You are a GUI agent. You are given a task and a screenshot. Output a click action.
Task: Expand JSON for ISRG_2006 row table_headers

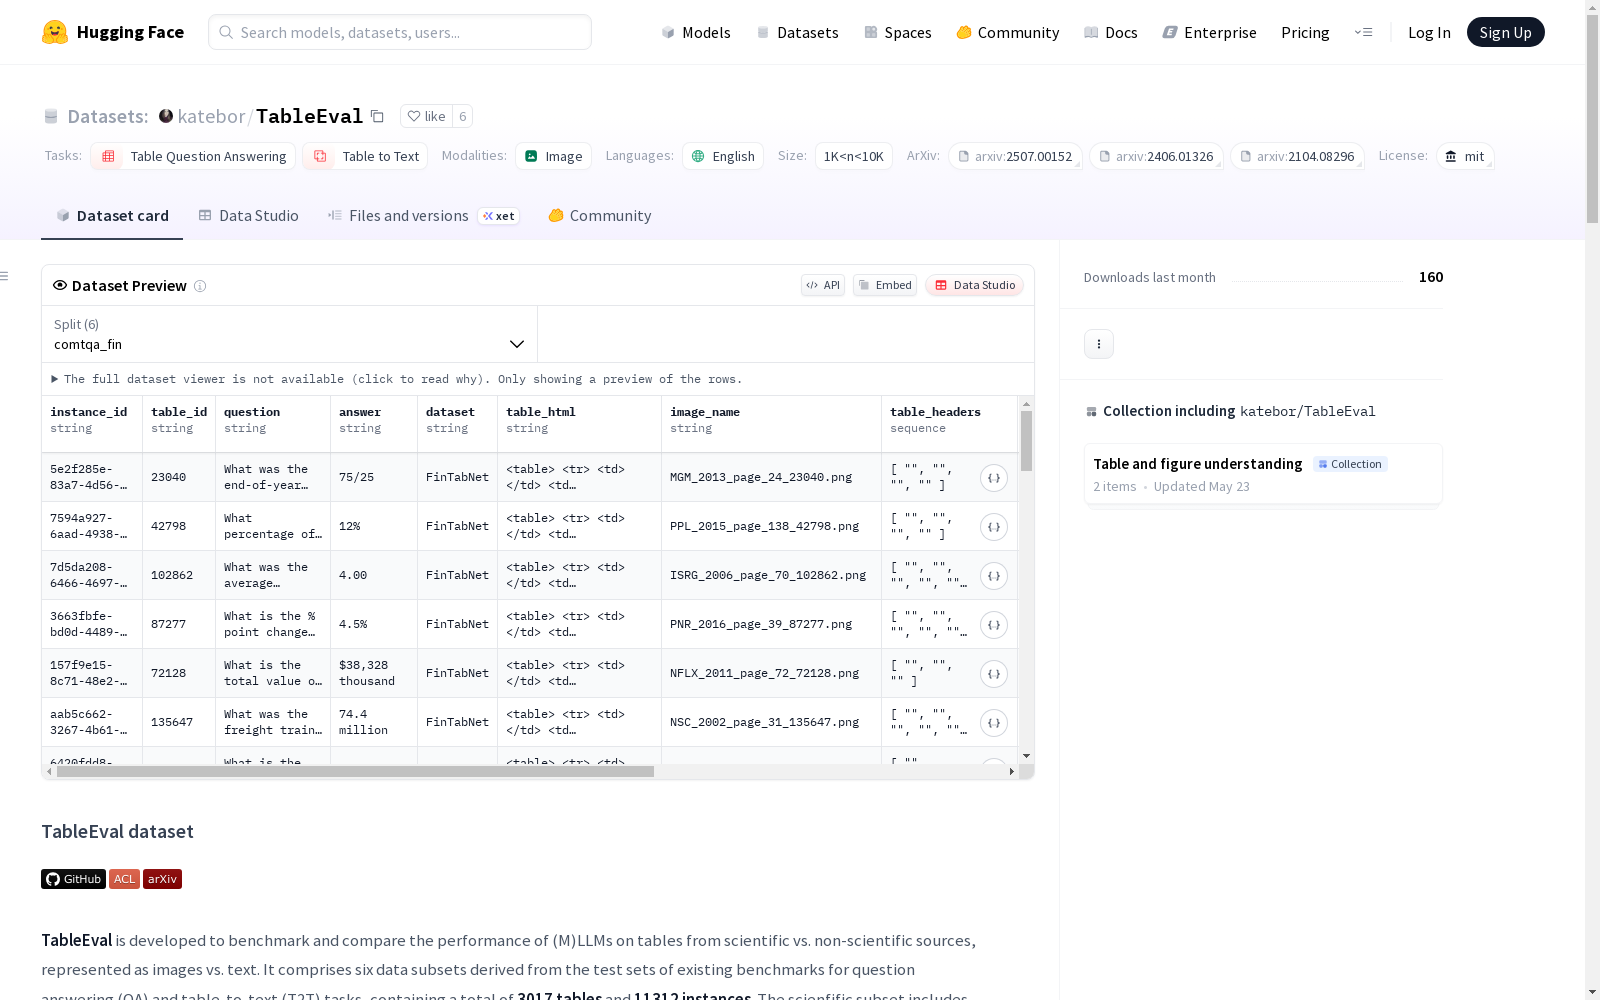pos(994,576)
